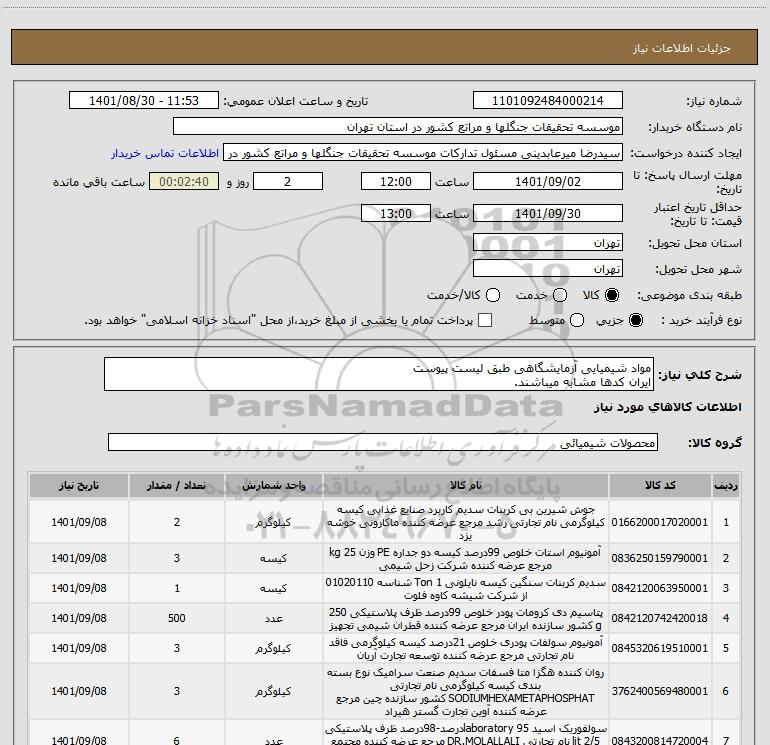
Task: Click the sodium carbonate item name in row 3
Action: [466, 589]
